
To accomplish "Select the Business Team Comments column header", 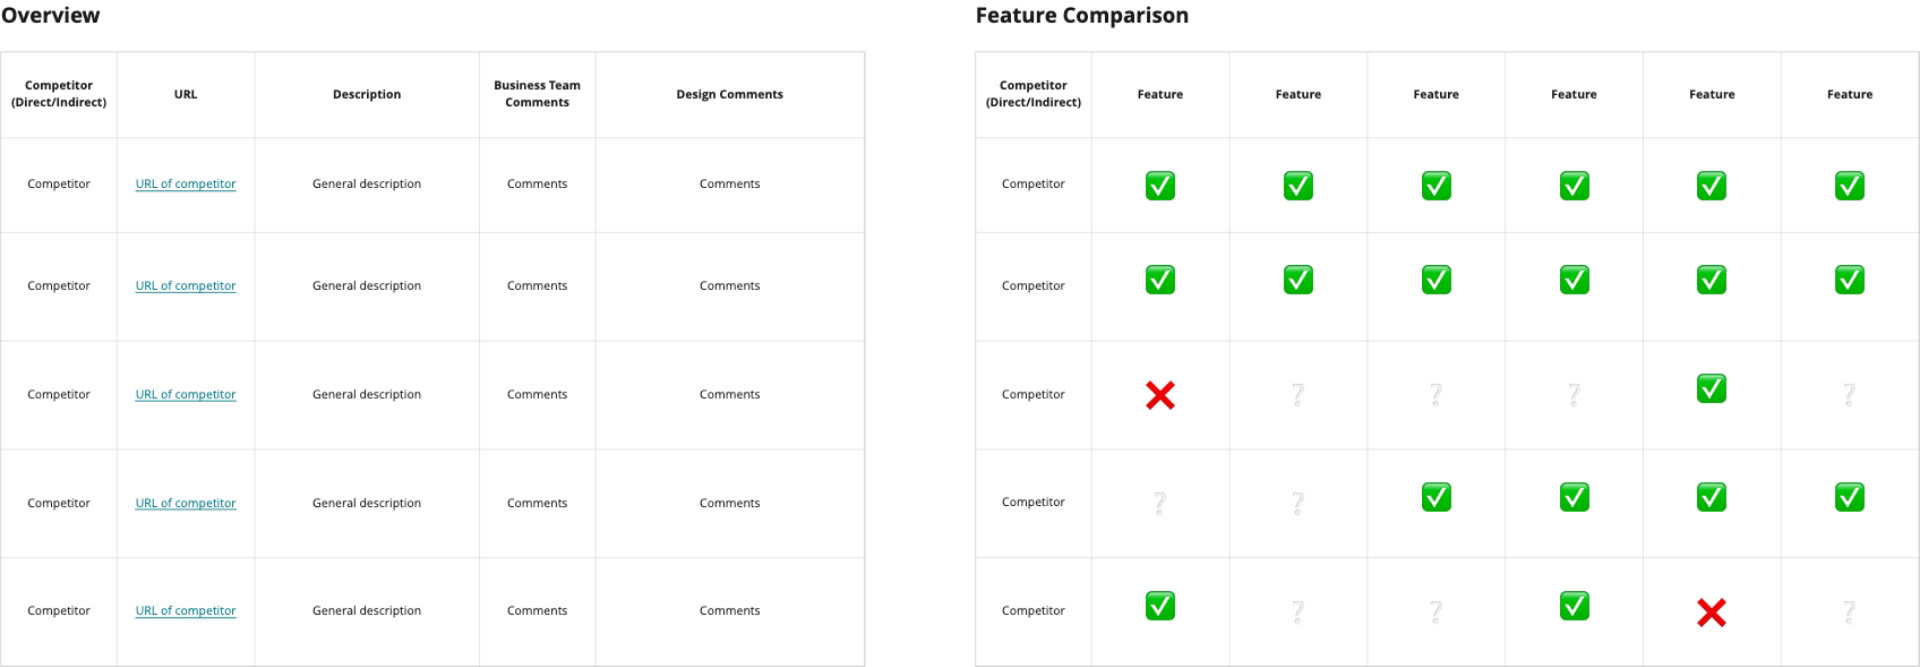I will [537, 94].
